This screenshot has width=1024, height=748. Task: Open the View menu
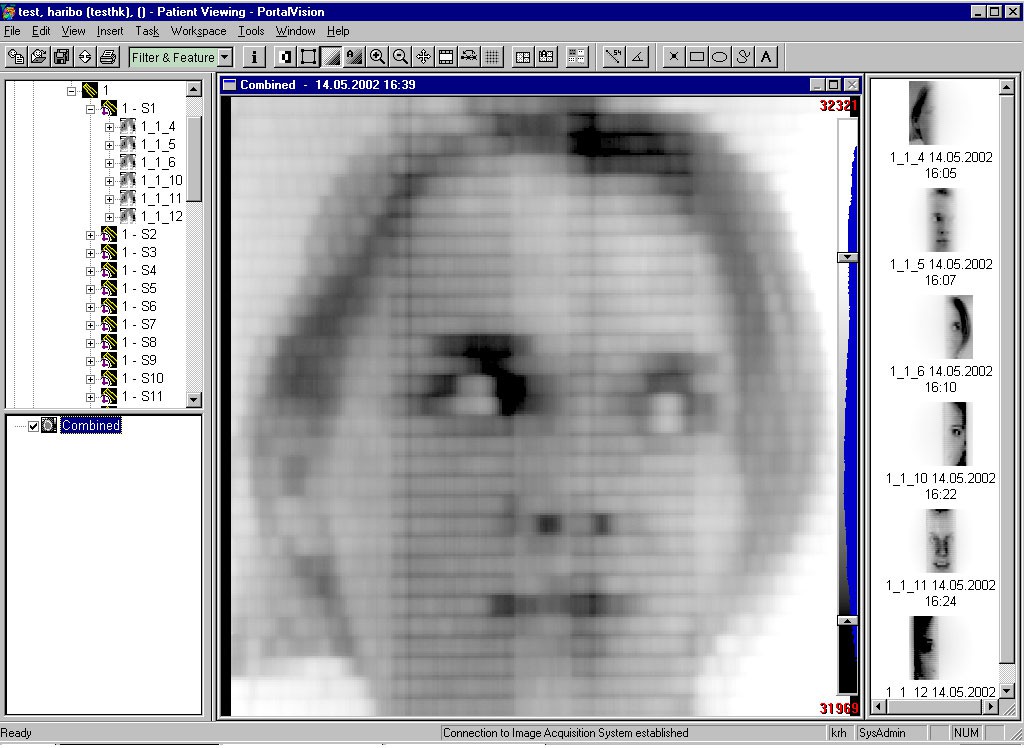73,31
